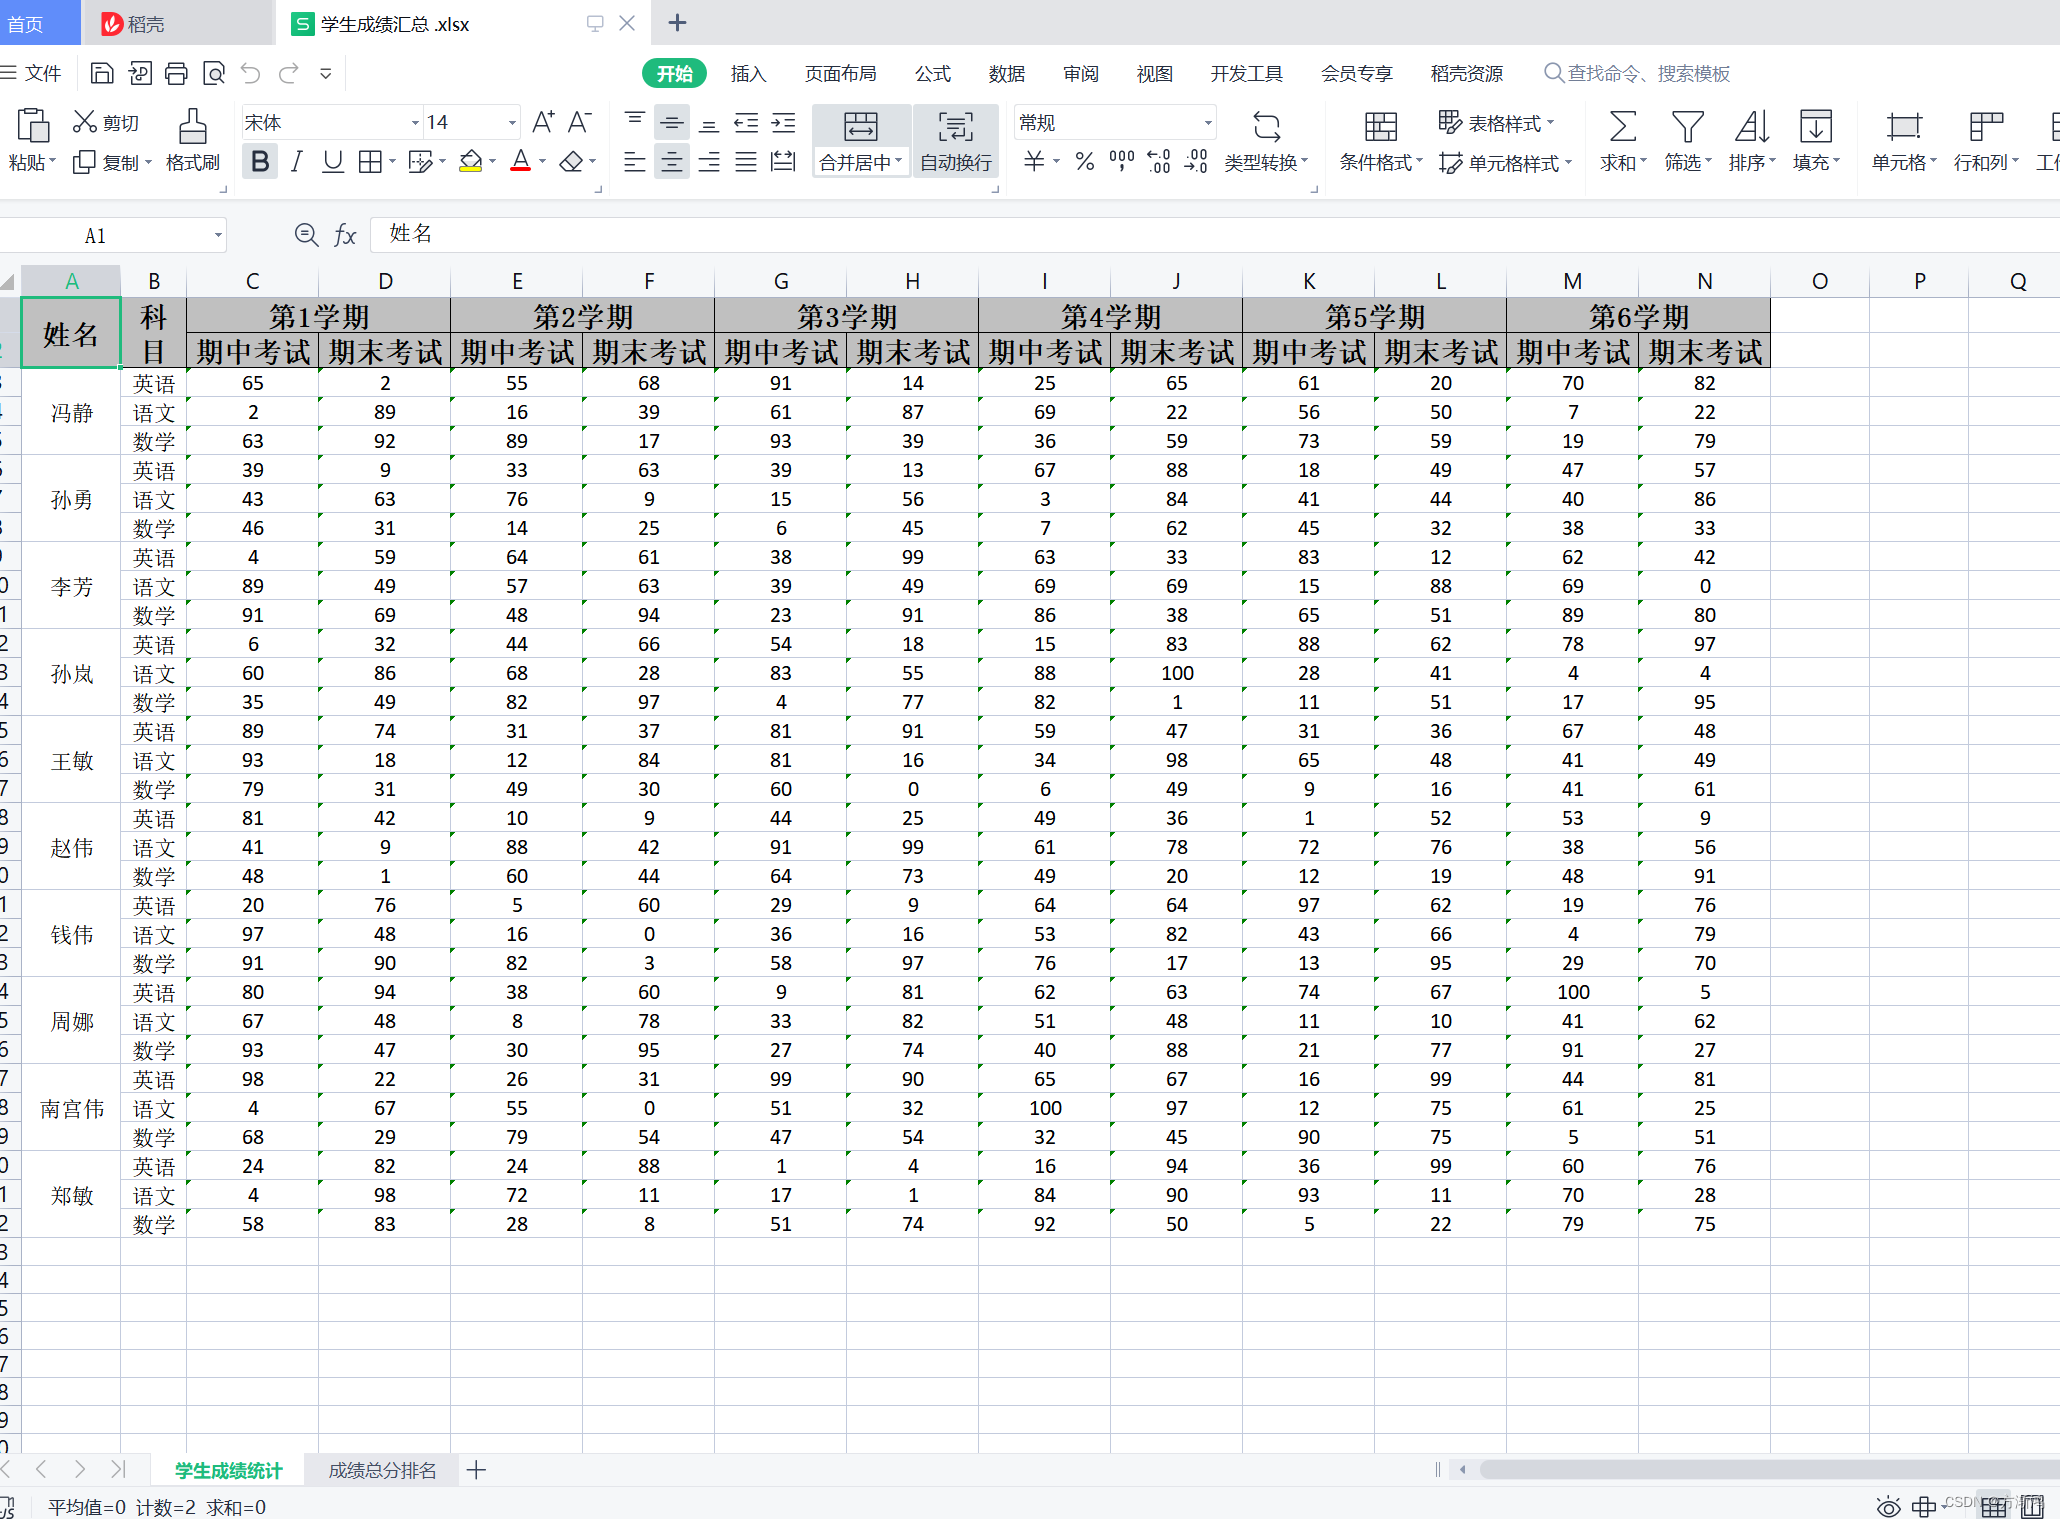
Task: Toggle Italic formatting
Action: tap(296, 161)
